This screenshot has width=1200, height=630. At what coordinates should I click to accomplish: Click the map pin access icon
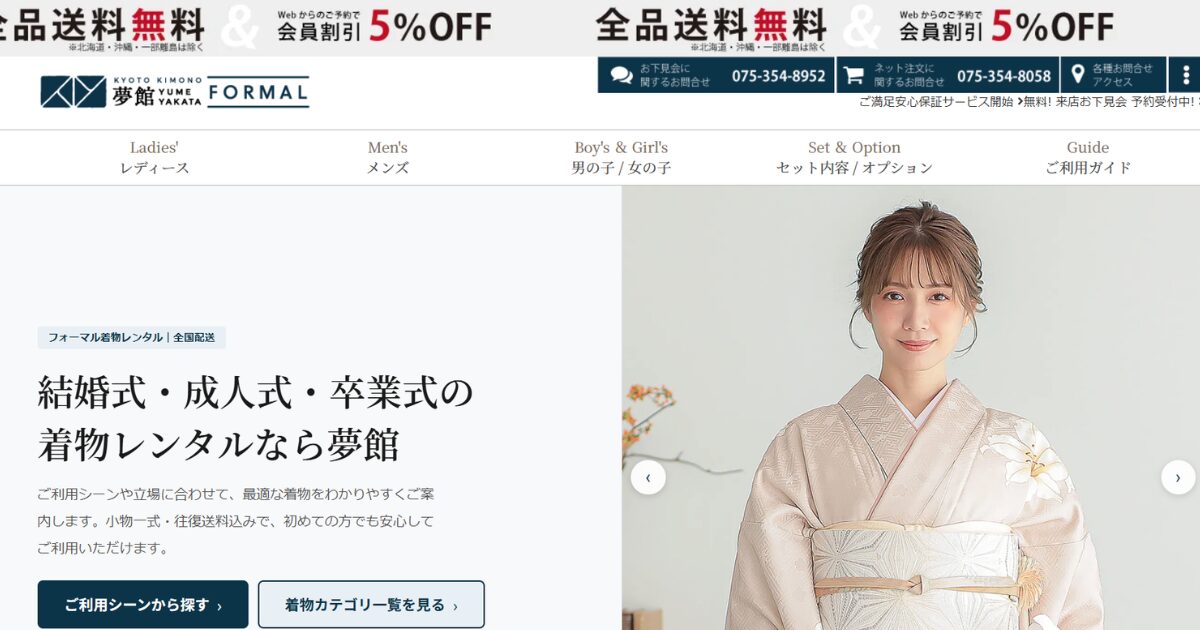tap(1078, 75)
